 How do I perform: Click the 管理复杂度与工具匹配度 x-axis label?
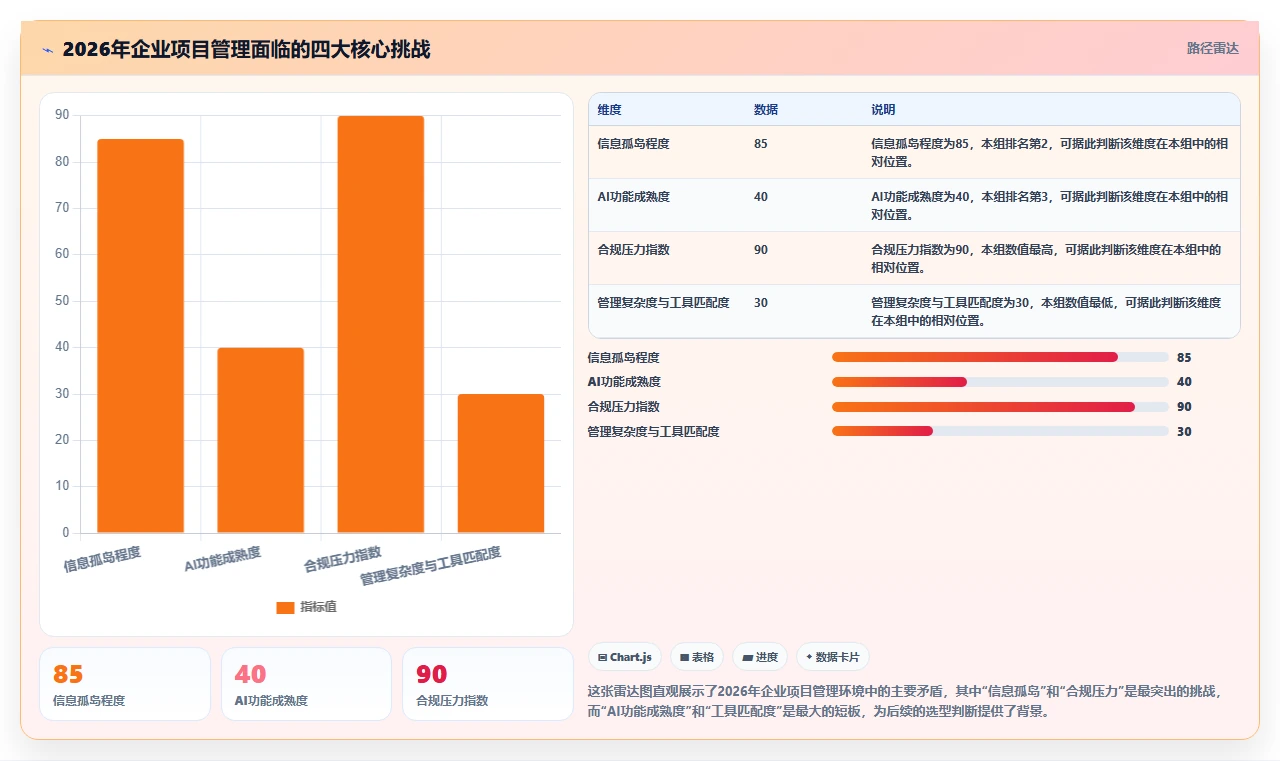pyautogui.click(x=431, y=566)
